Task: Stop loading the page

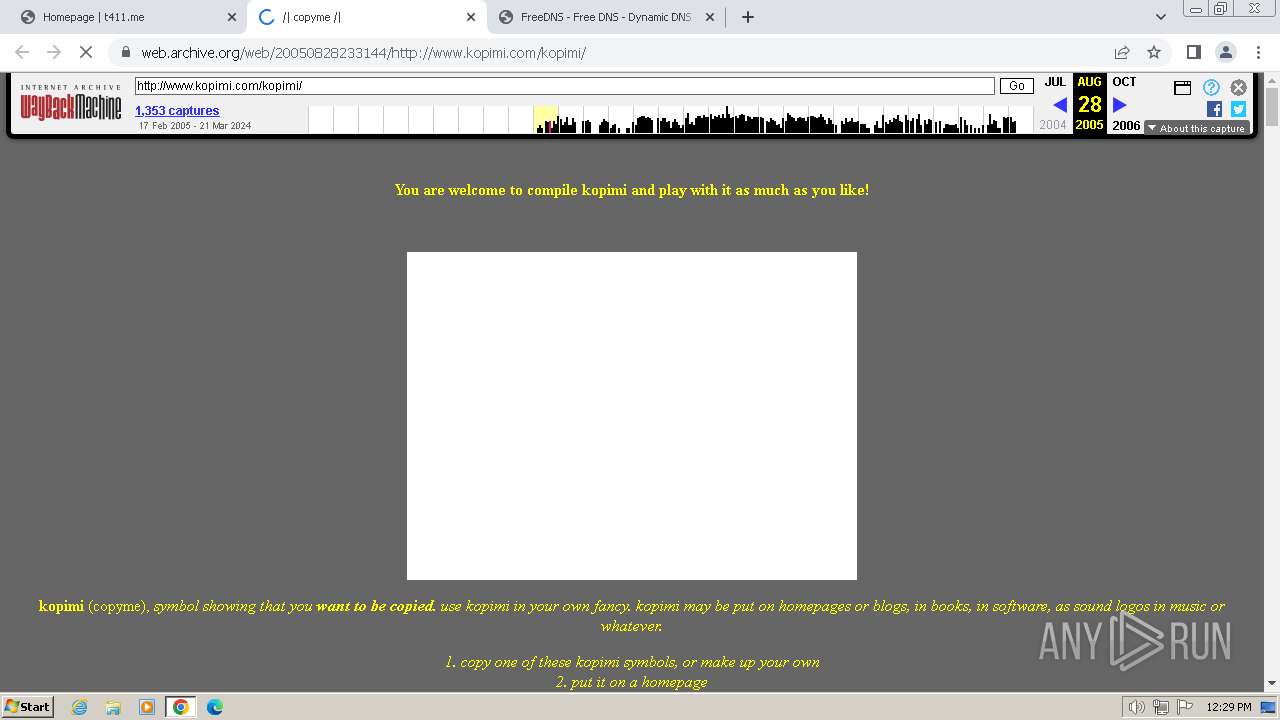Action: pyautogui.click(x=86, y=52)
